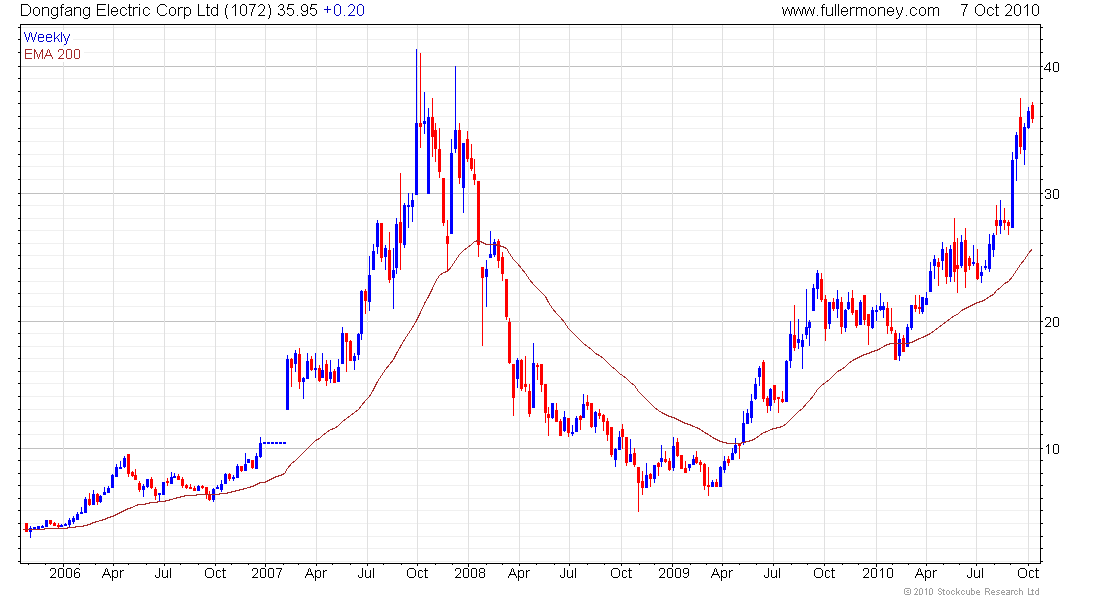The width and height of the screenshot is (1100, 600).
Task: Click the blue dotted gap line in early 2007
Action: (274, 443)
